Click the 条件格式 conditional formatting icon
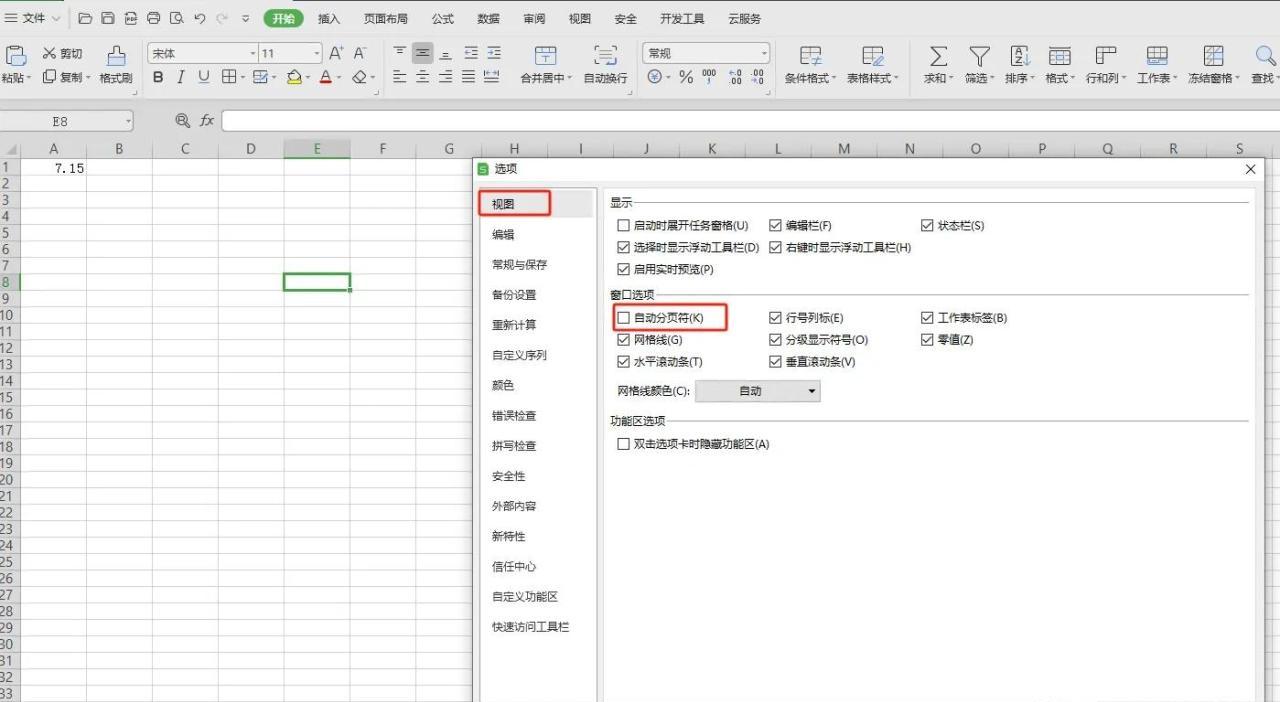Viewport: 1280px width, 702px height. point(811,56)
